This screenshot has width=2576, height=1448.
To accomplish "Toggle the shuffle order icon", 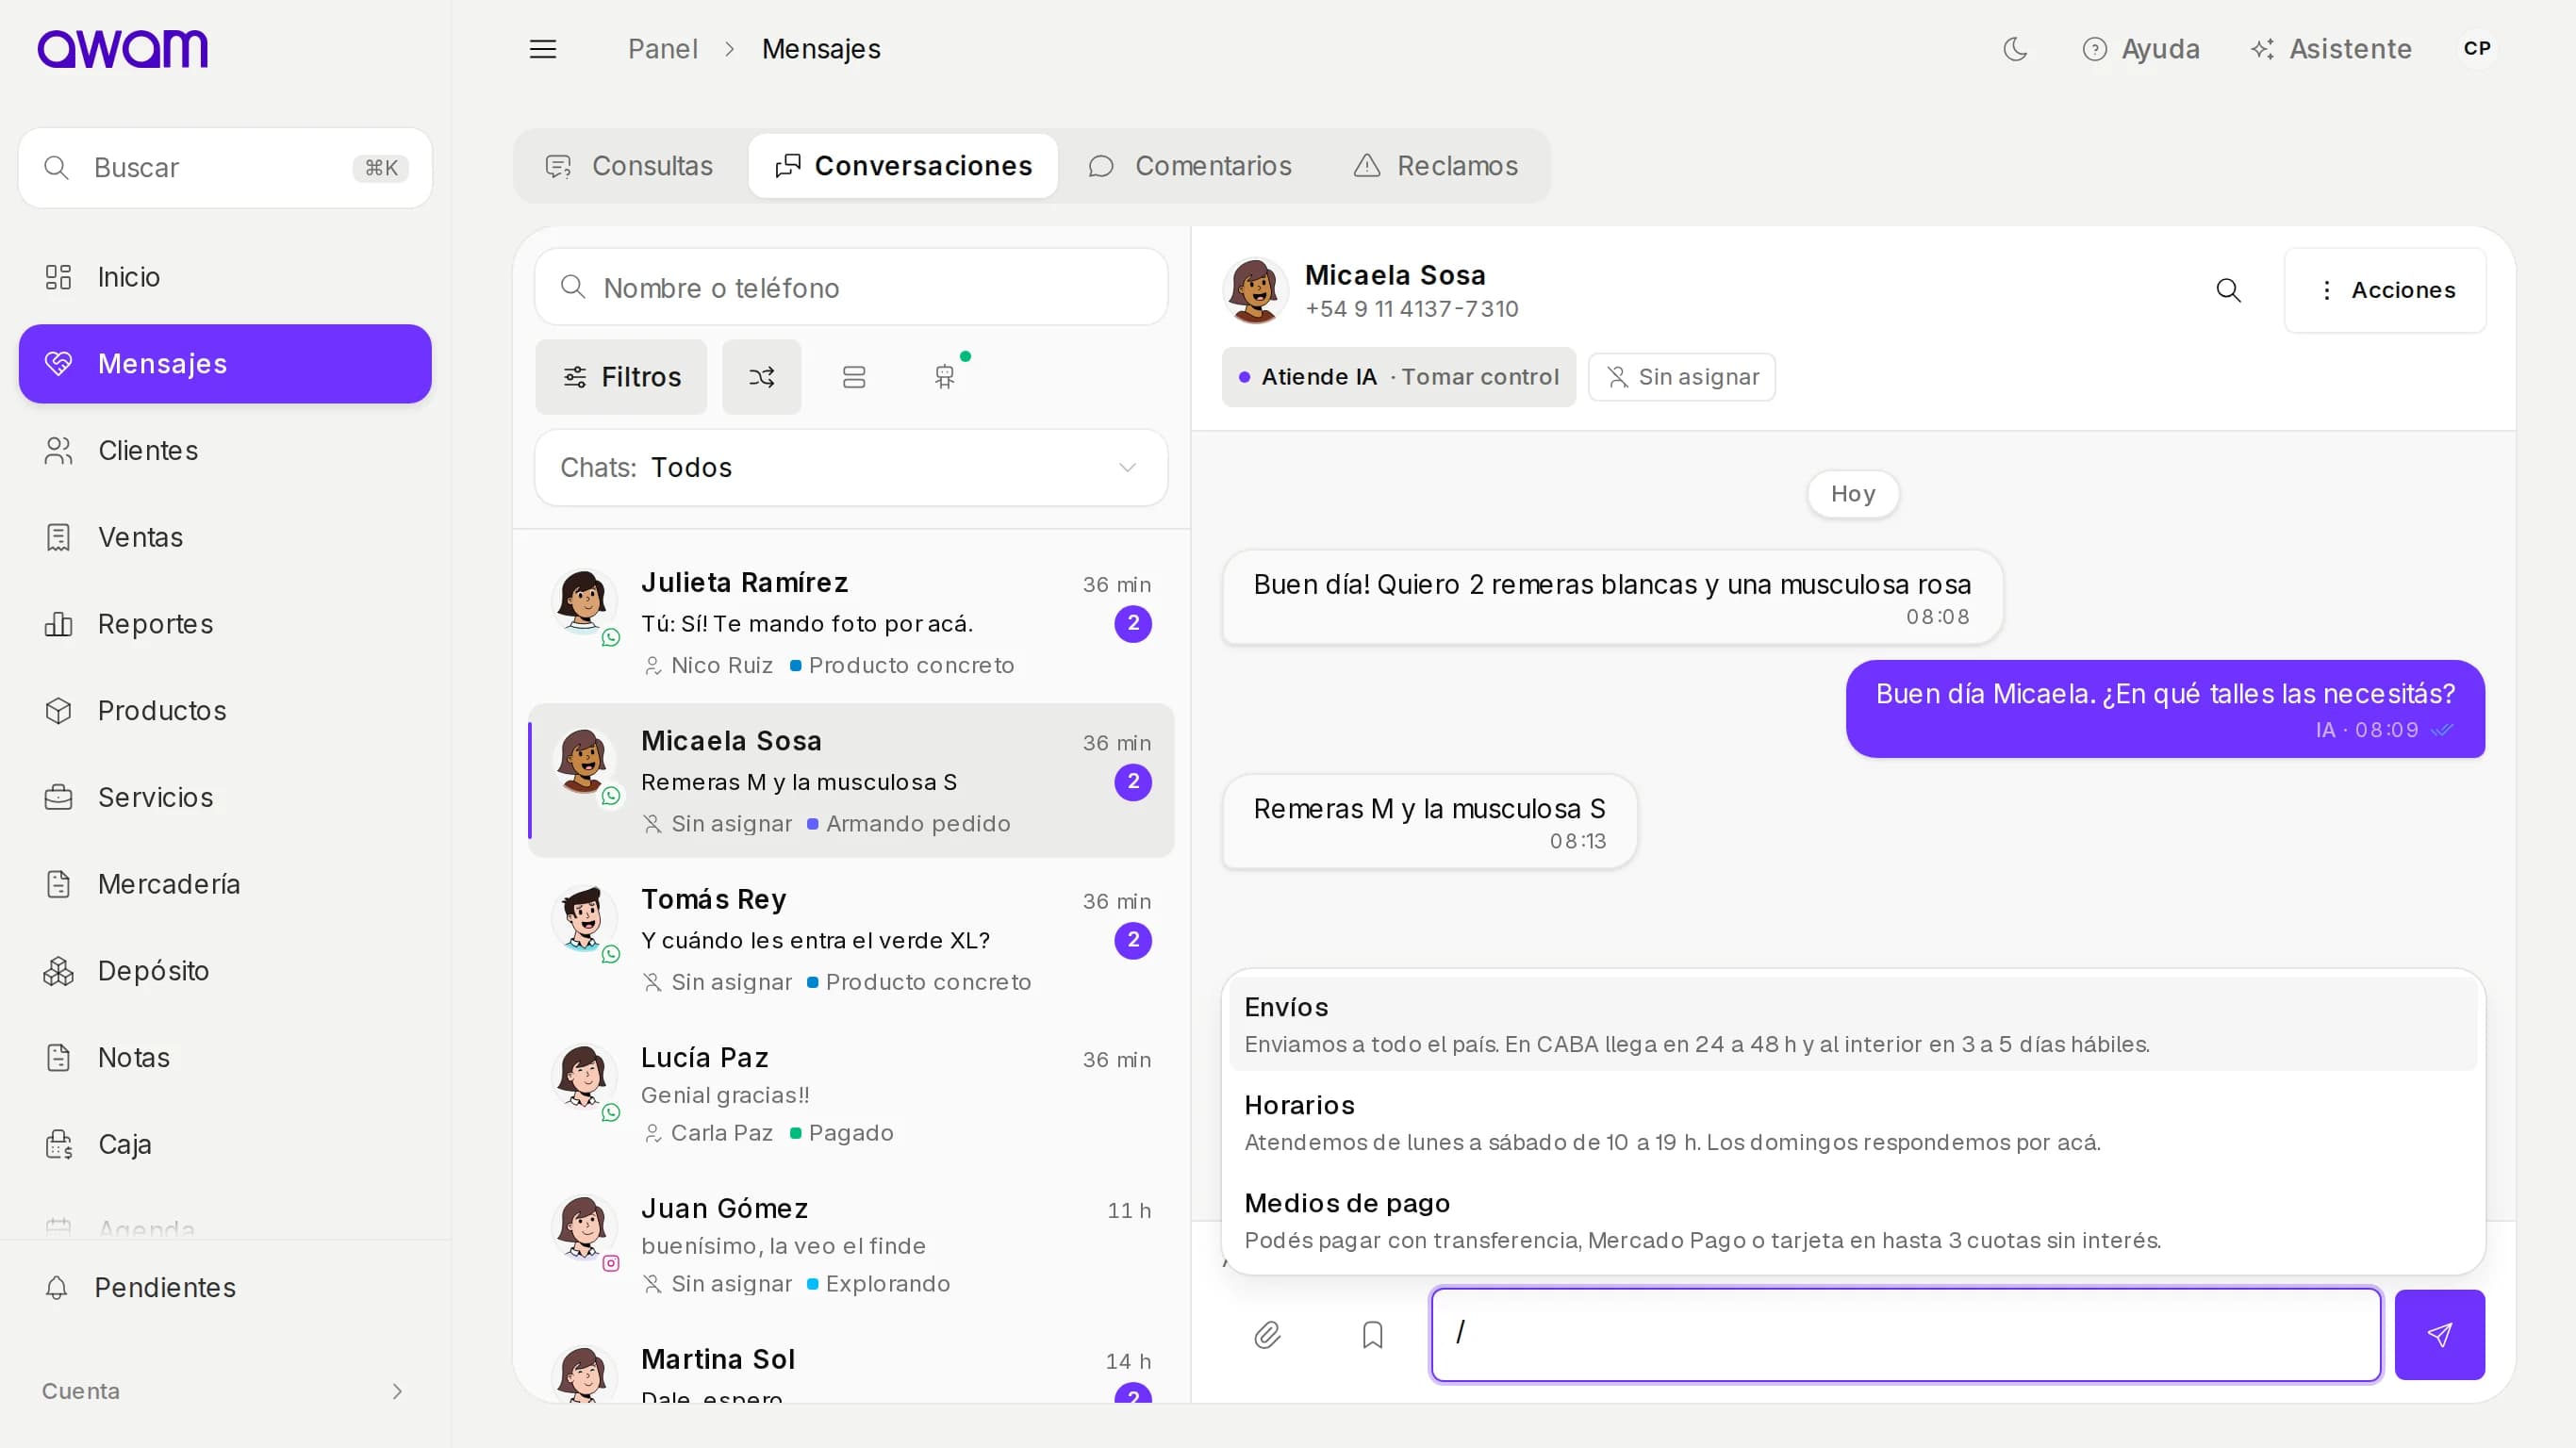I will (762, 377).
